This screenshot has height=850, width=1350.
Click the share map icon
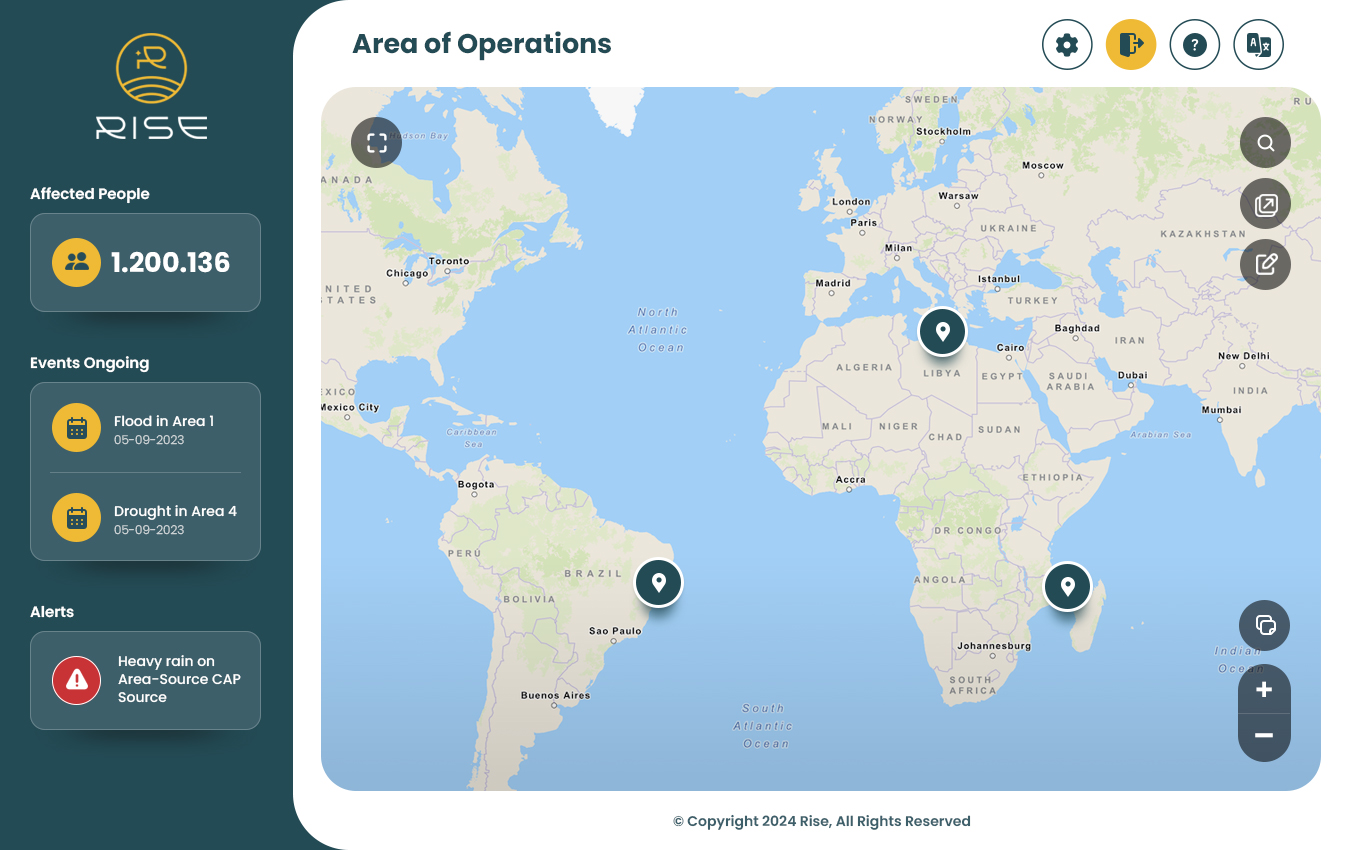pos(1265,203)
